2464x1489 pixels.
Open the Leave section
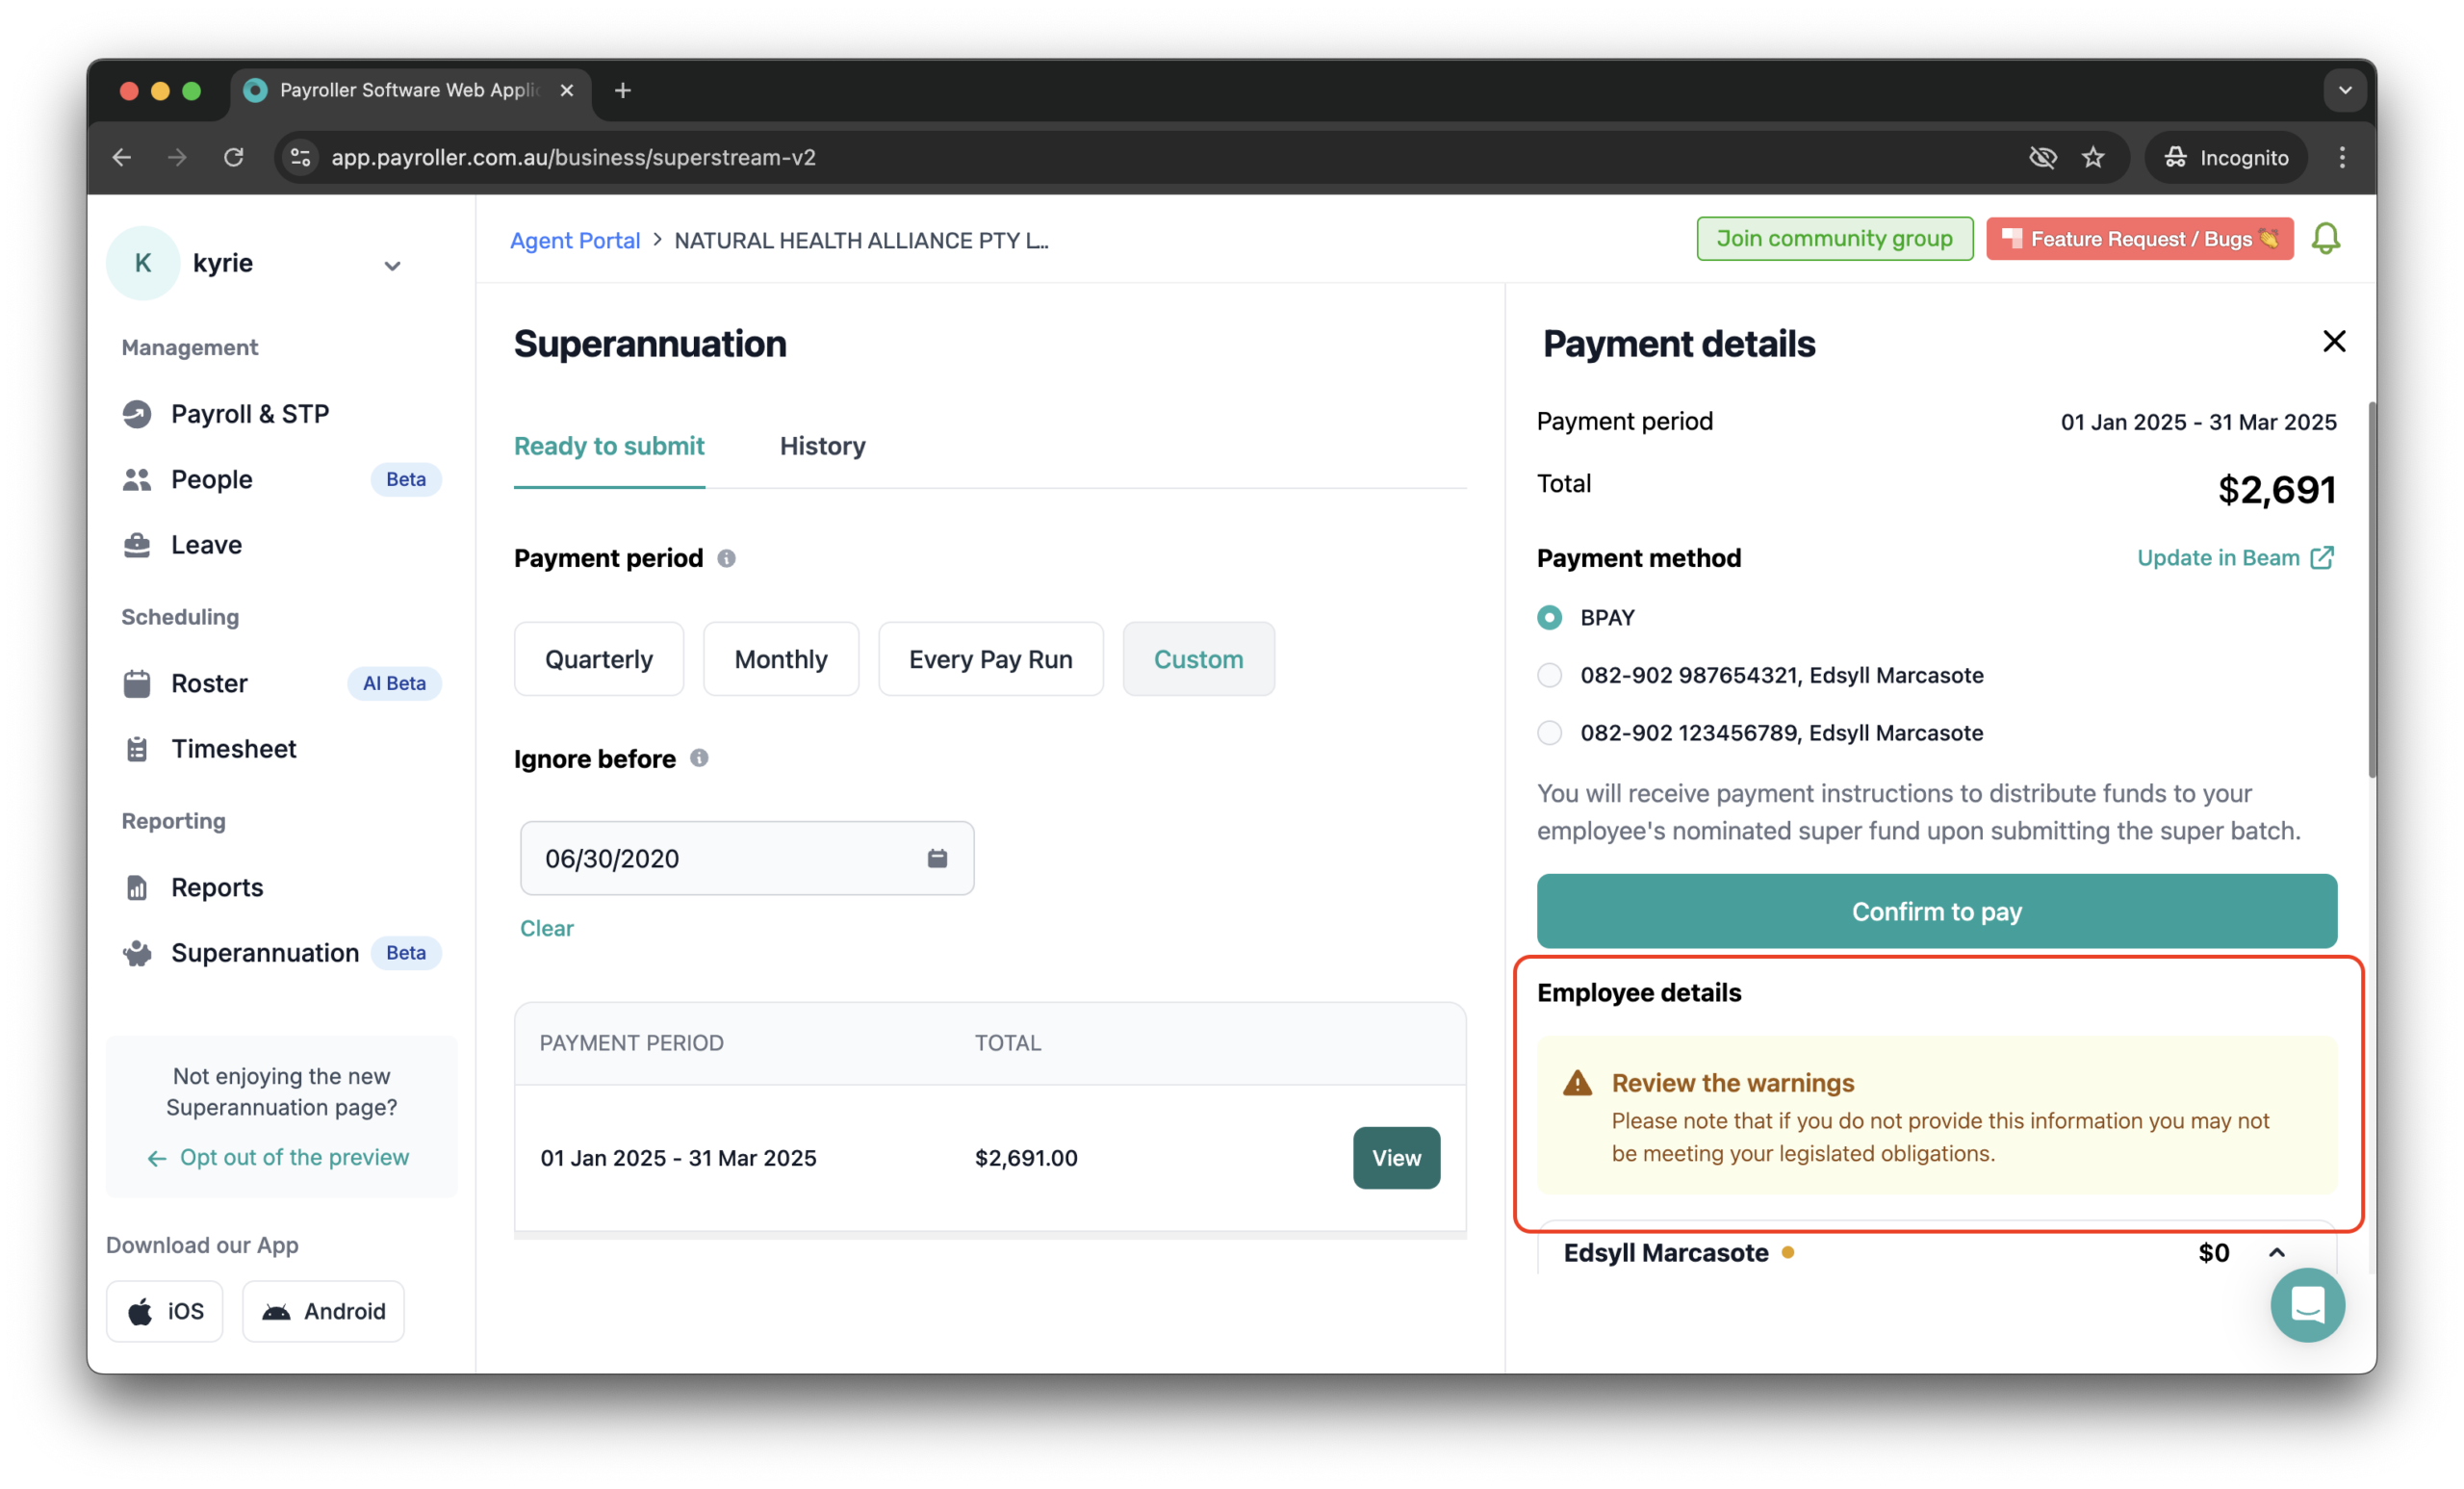[x=138, y=544]
